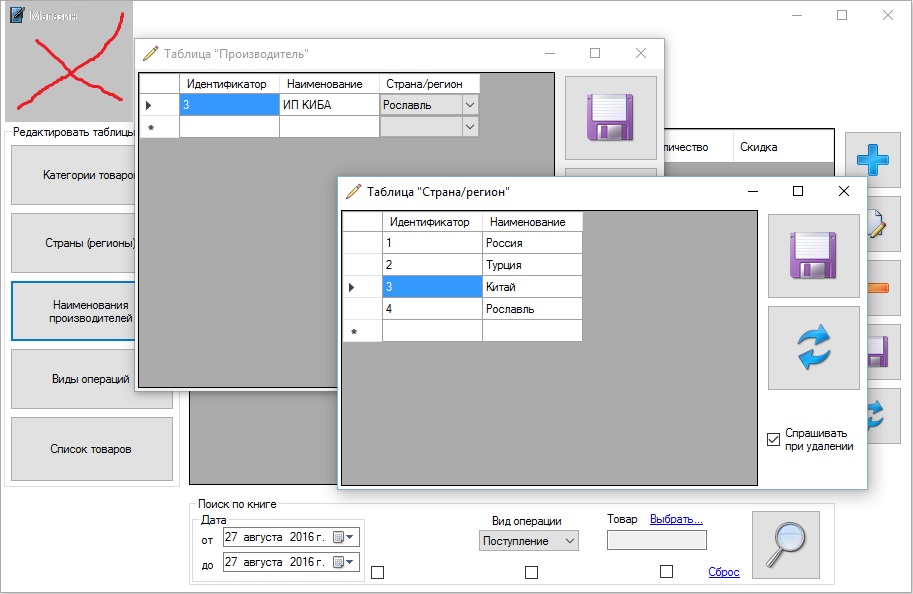This screenshot has height=594, width=913.
Task: Click Идентификатор column header in Страна/регион table
Action: pyautogui.click(x=432, y=222)
